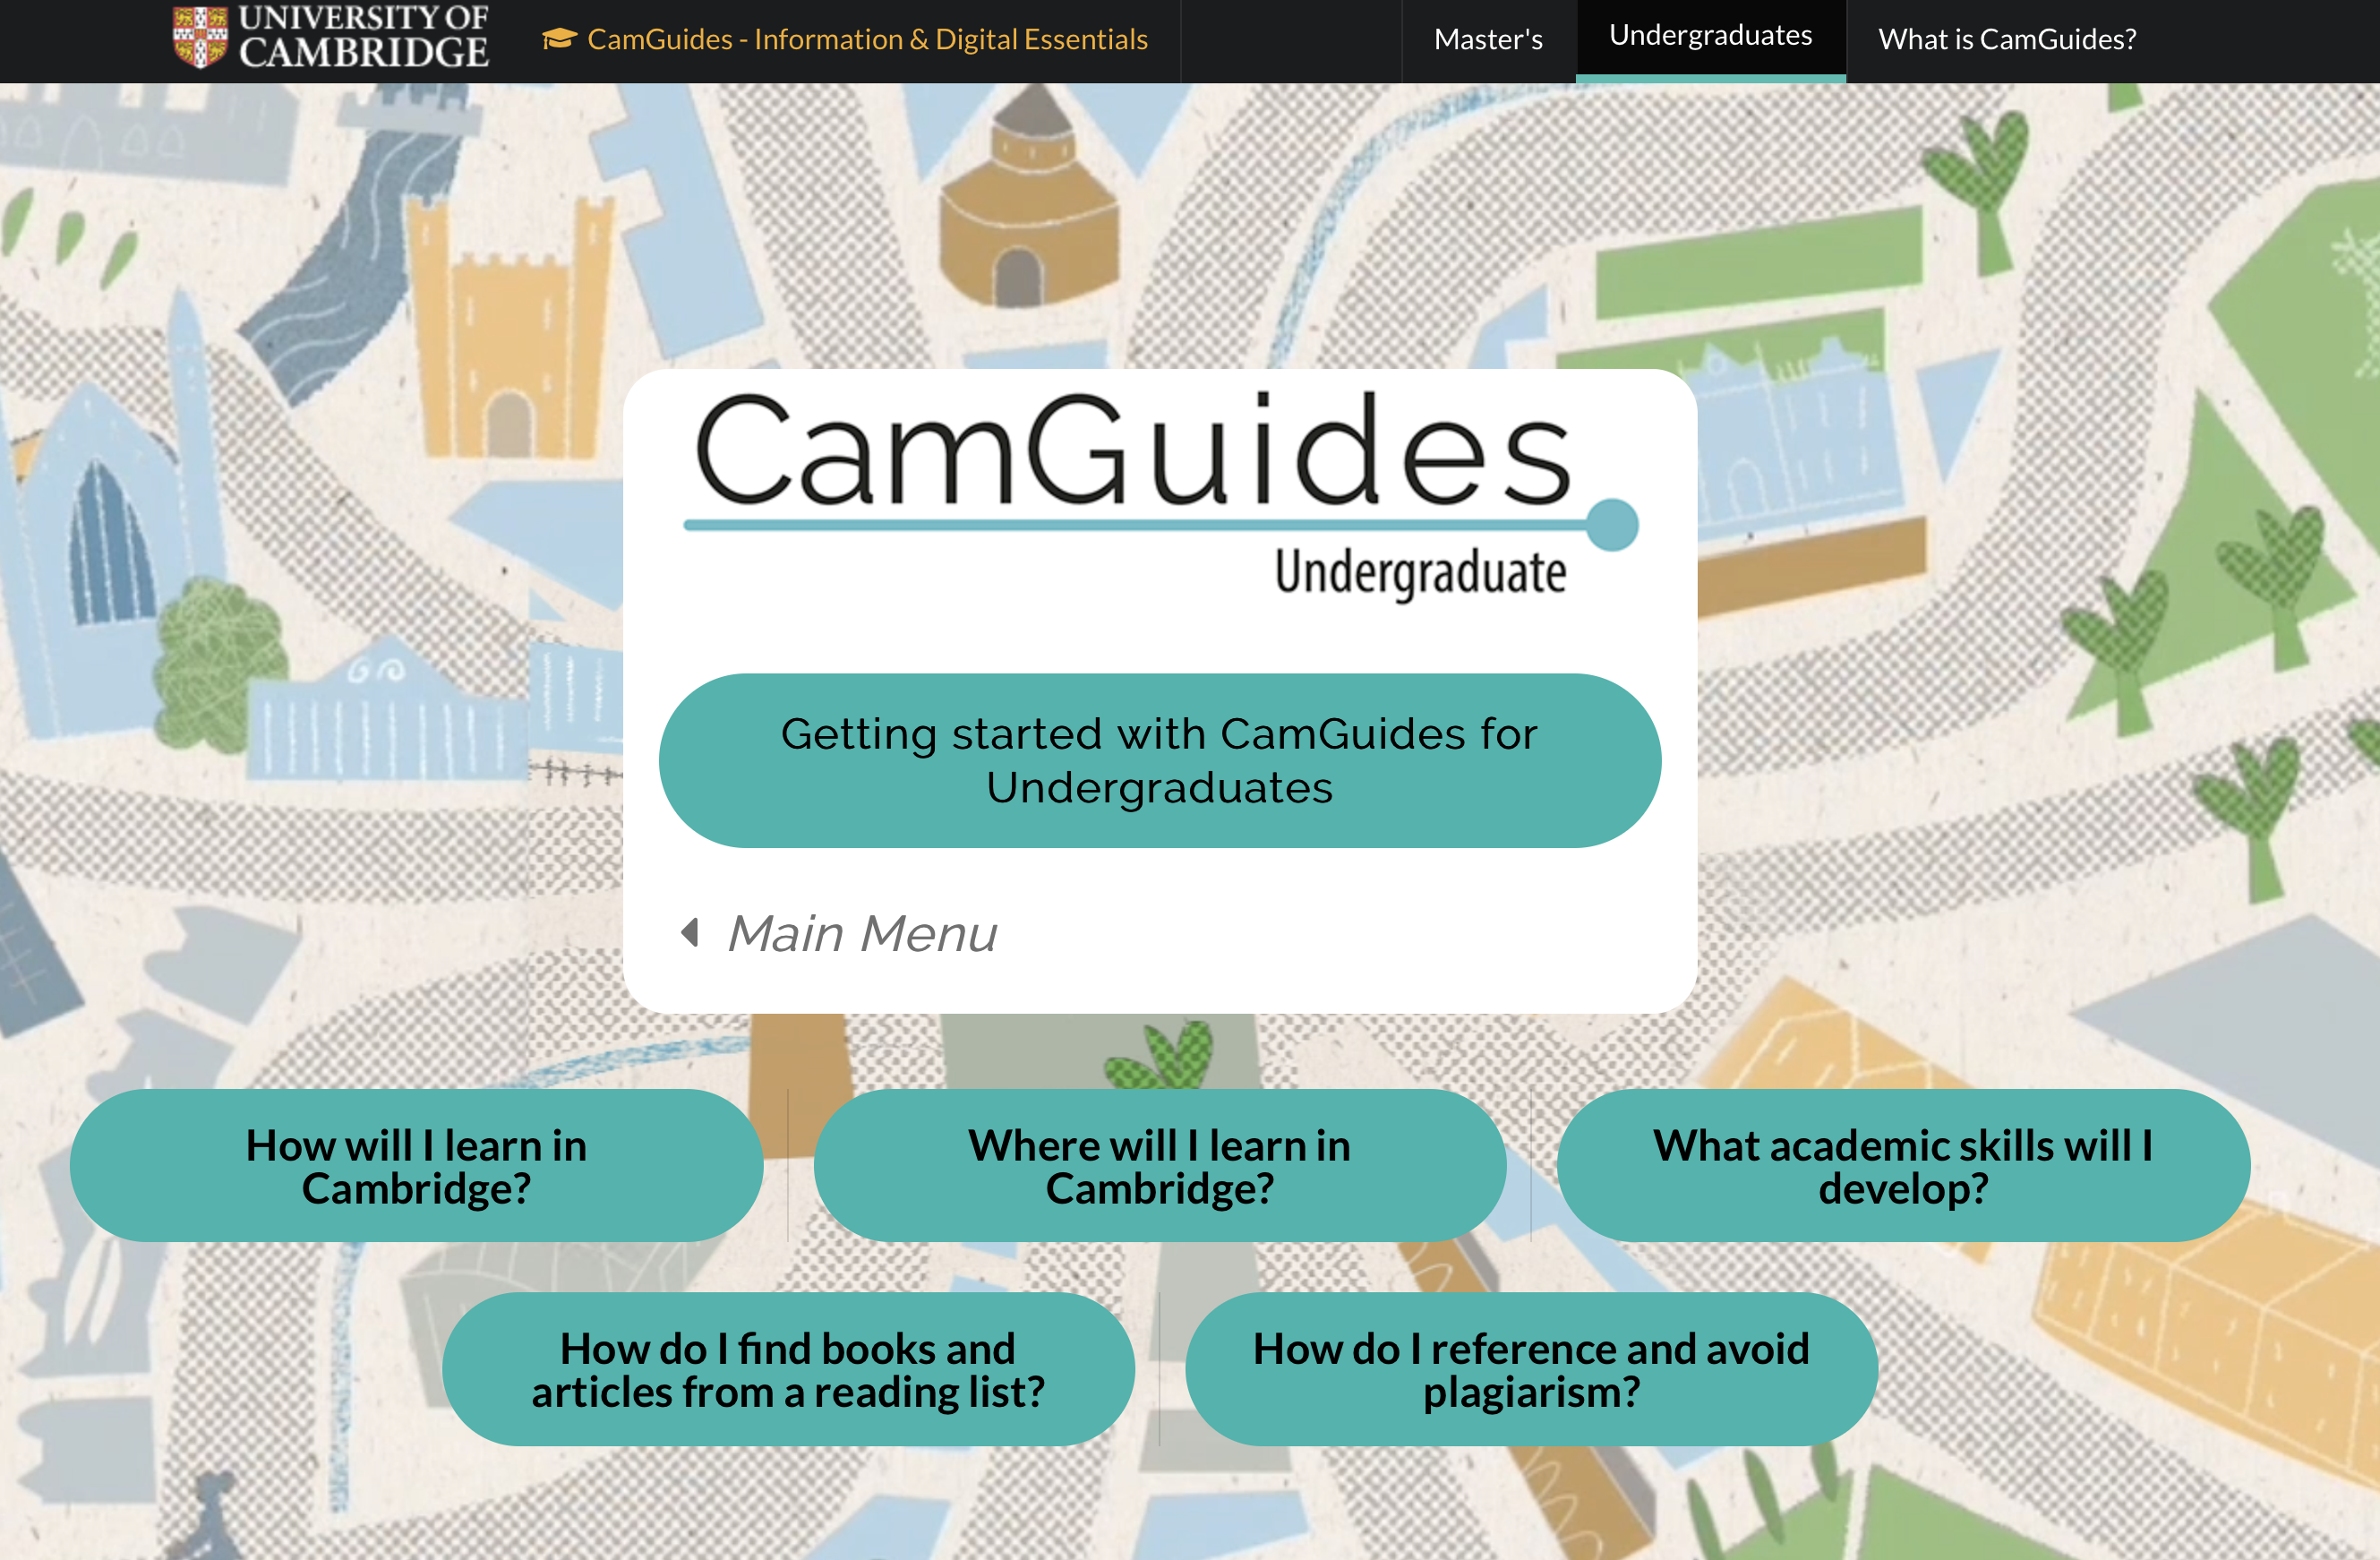Click How will I learn in Cambridge?
The image size is (2380, 1560).
[416, 1165]
